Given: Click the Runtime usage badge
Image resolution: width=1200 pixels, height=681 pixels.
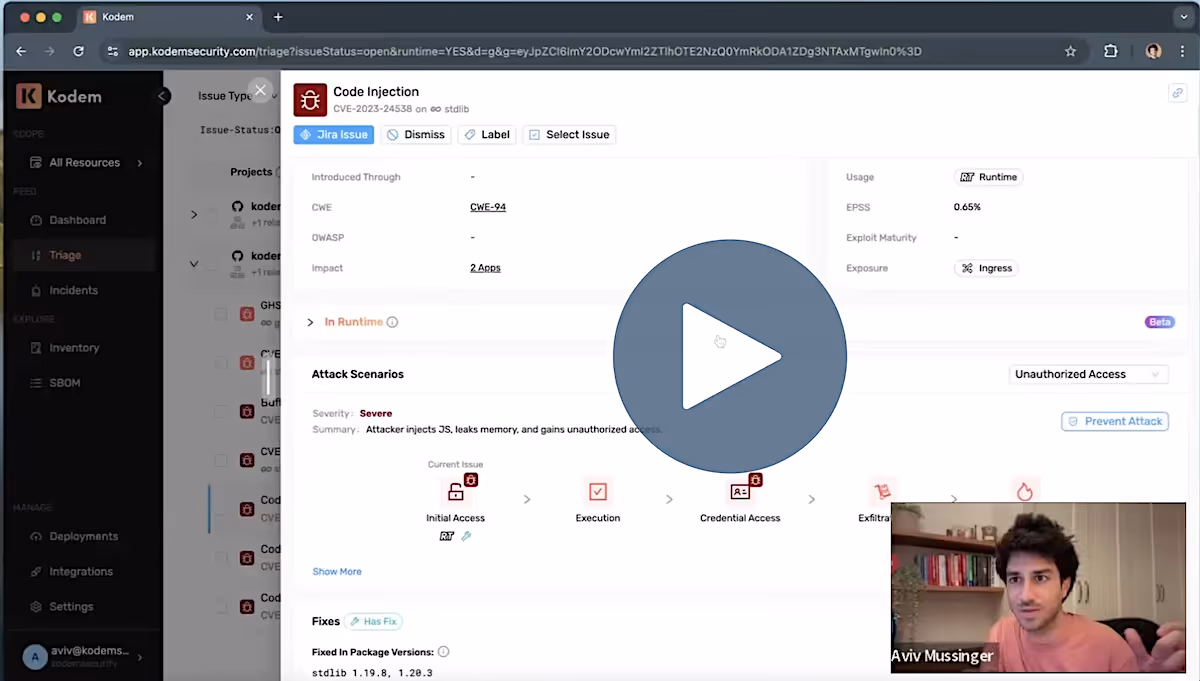Looking at the screenshot, I should click(989, 177).
